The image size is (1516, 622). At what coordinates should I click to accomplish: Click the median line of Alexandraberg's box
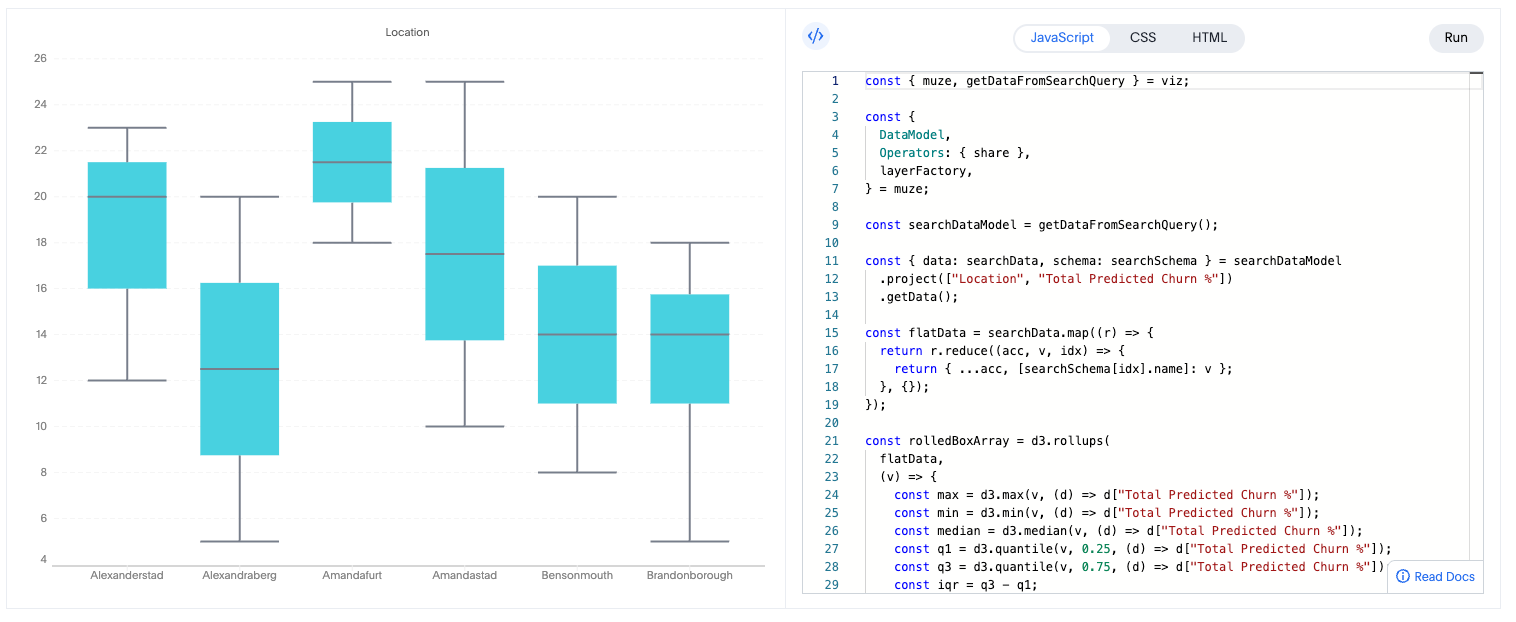click(239, 369)
